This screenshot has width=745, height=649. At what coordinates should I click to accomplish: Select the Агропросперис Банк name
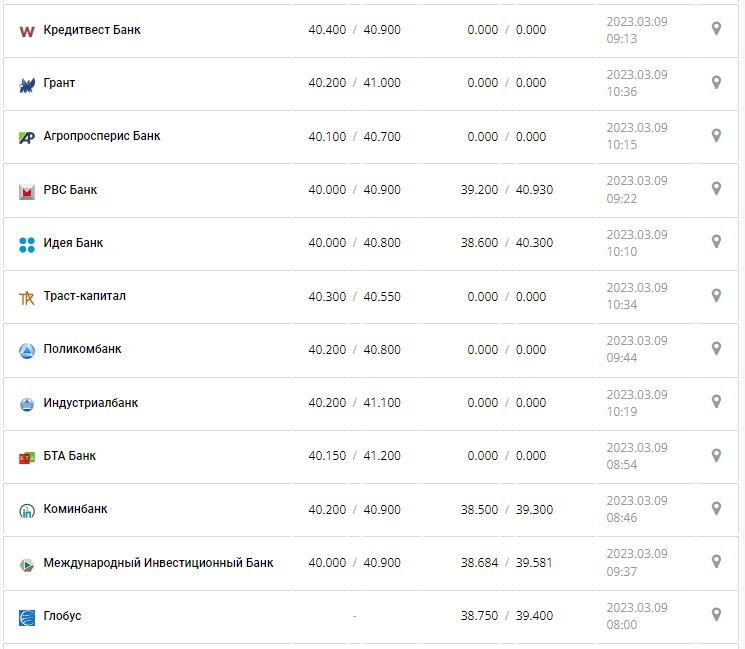102,136
